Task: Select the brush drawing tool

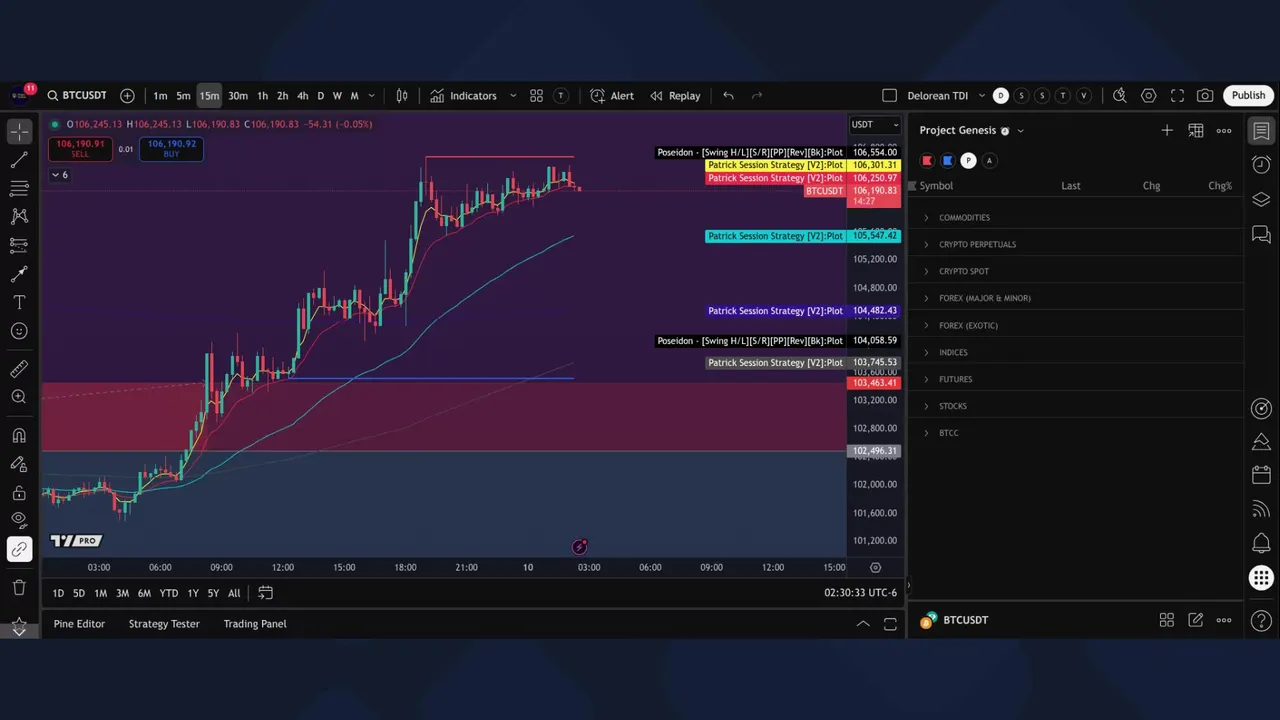Action: click(x=19, y=273)
